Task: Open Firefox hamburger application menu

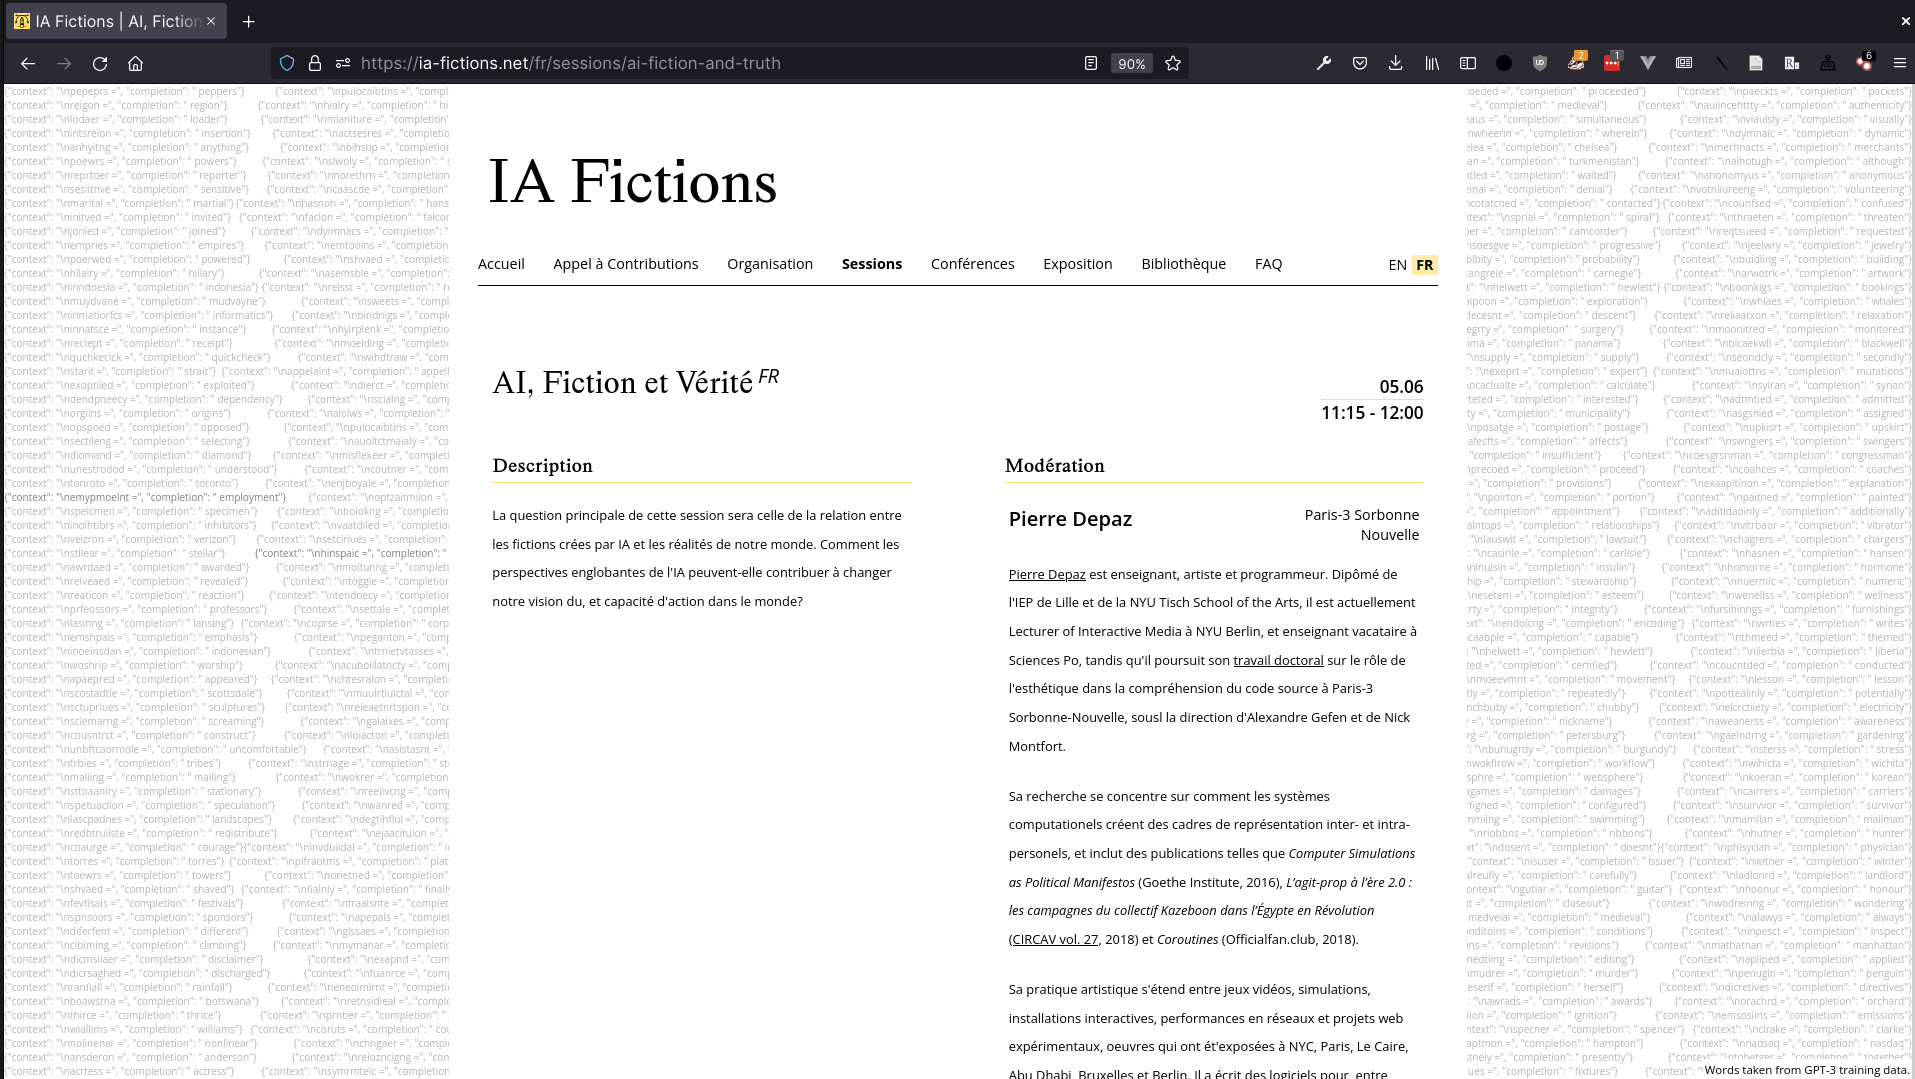Action: (x=1900, y=63)
